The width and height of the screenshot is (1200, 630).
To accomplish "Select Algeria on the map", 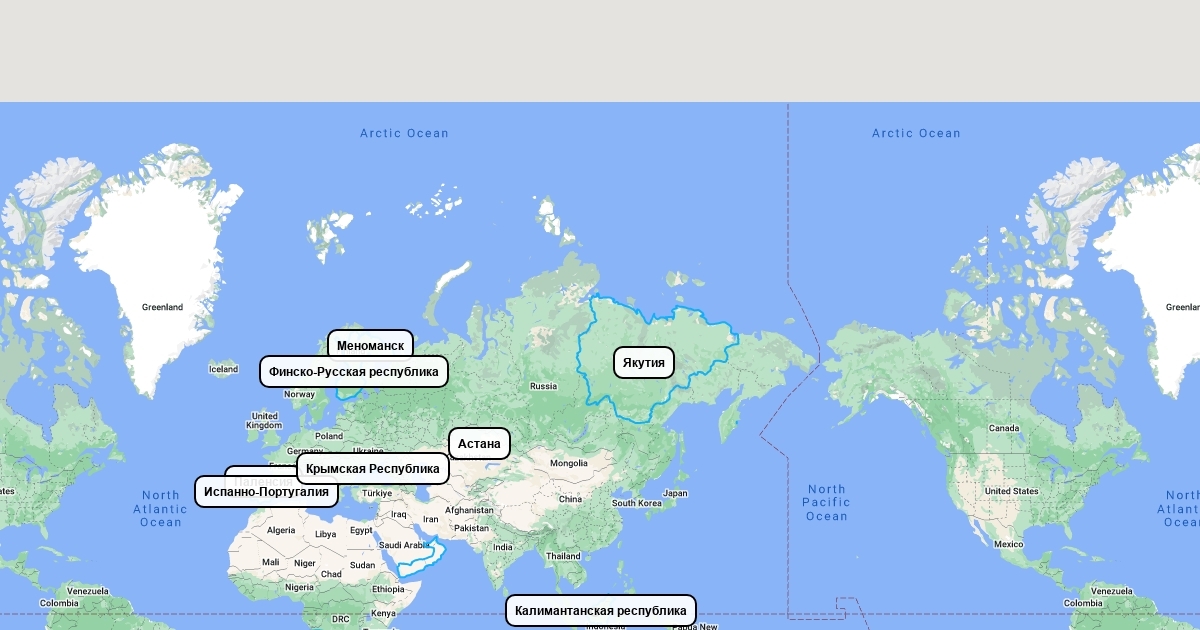I will coord(280,530).
